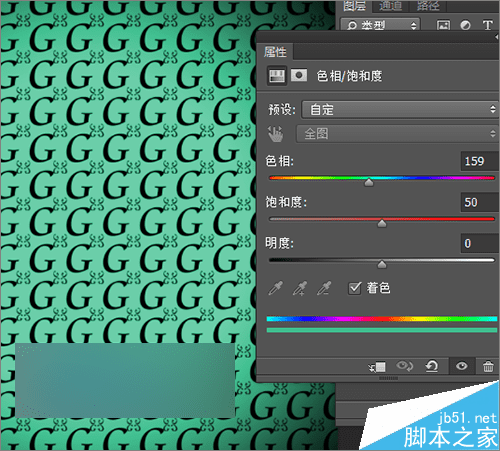Click the 明度 label
This screenshot has width=500, height=451.
(279, 243)
